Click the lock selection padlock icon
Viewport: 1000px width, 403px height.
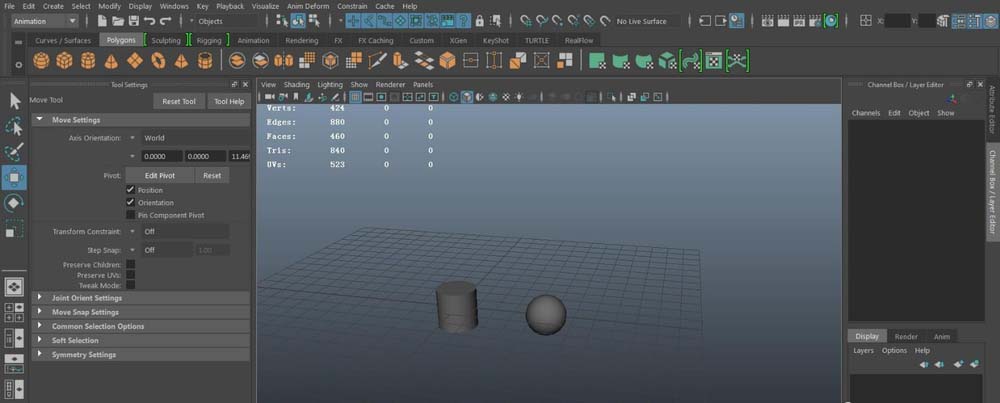tap(480, 21)
